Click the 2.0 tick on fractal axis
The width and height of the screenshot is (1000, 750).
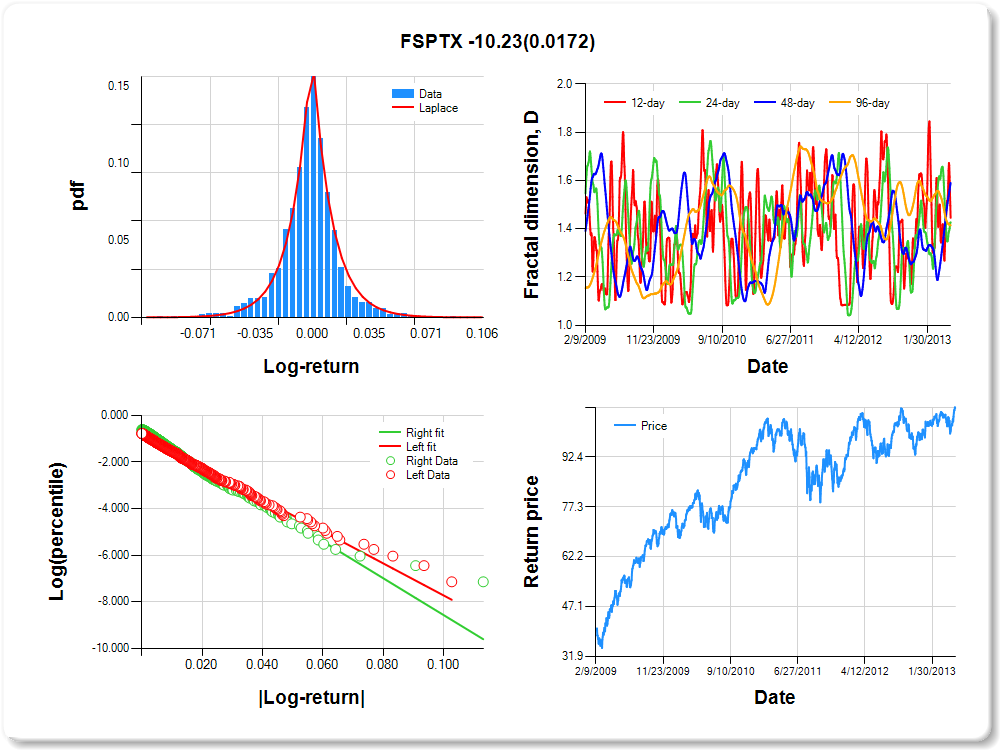point(564,84)
